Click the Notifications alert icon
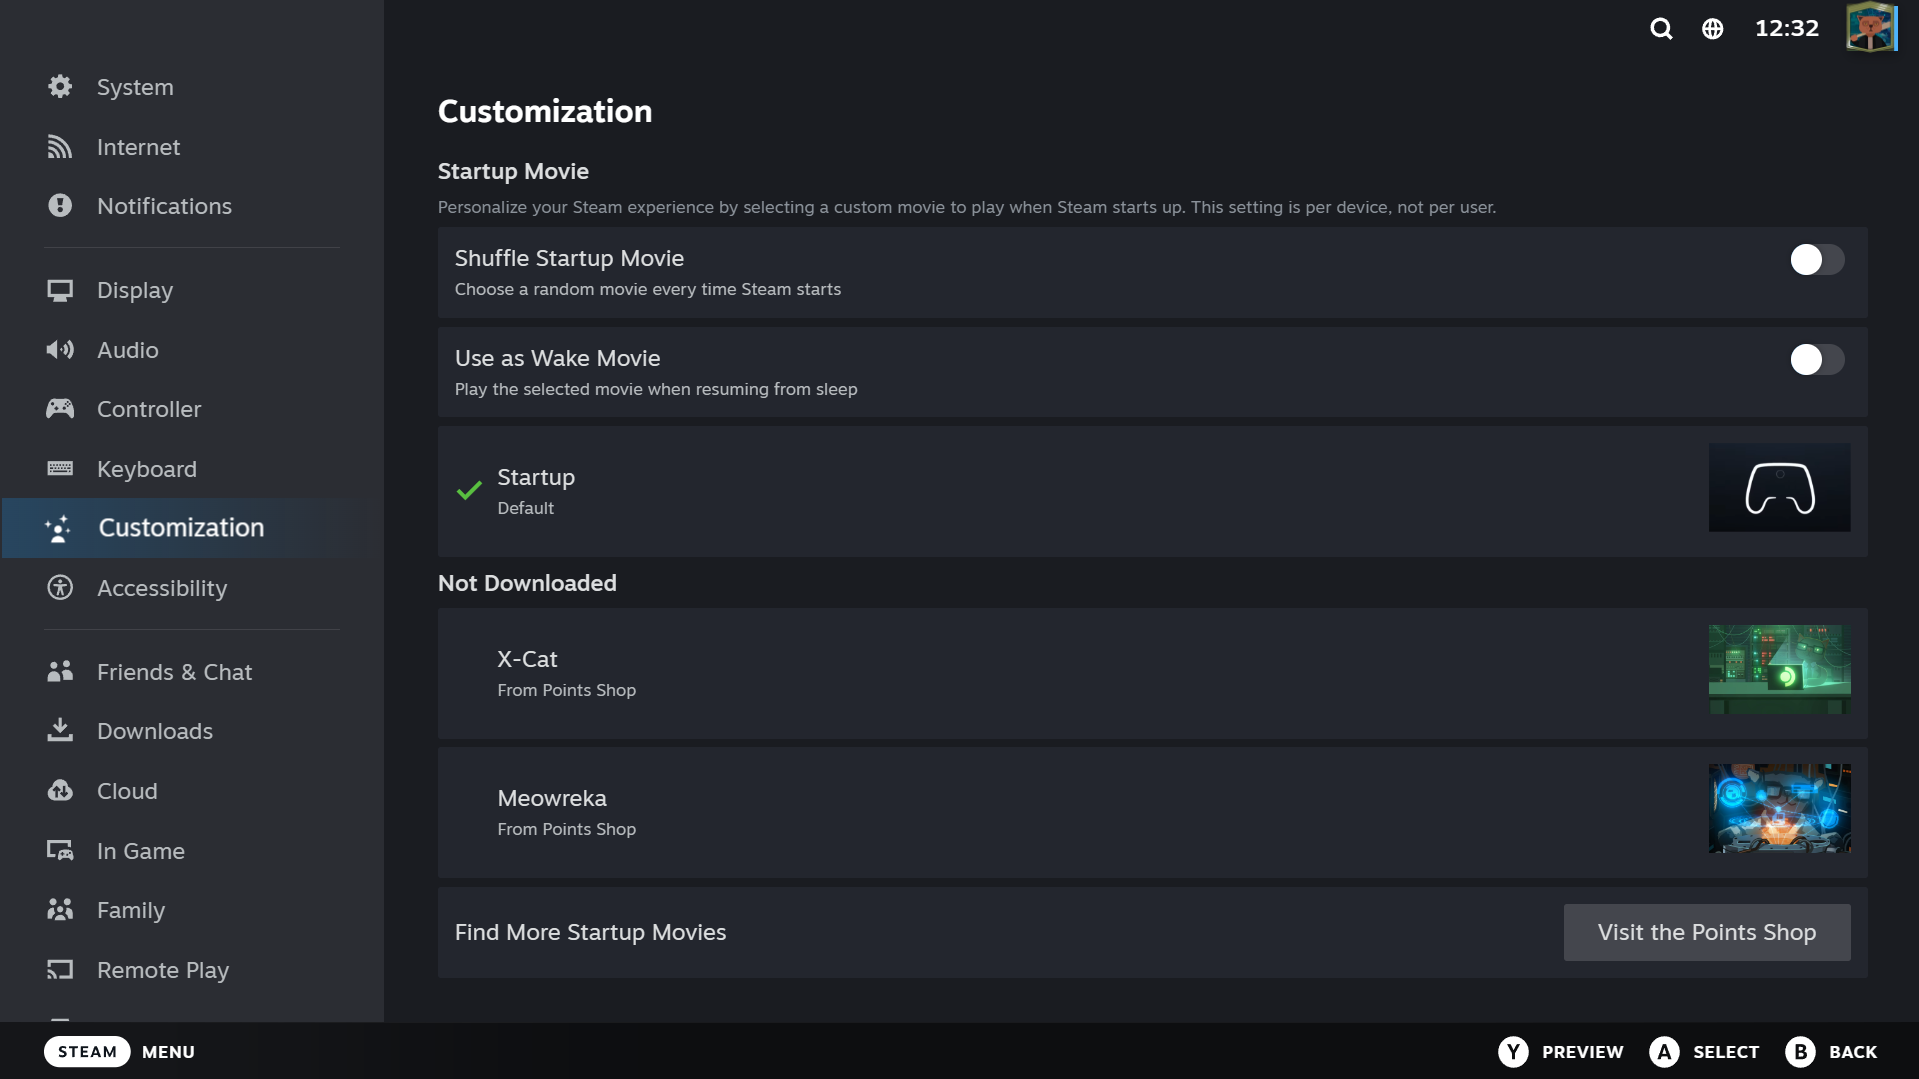This screenshot has height=1079, width=1919. [x=60, y=206]
